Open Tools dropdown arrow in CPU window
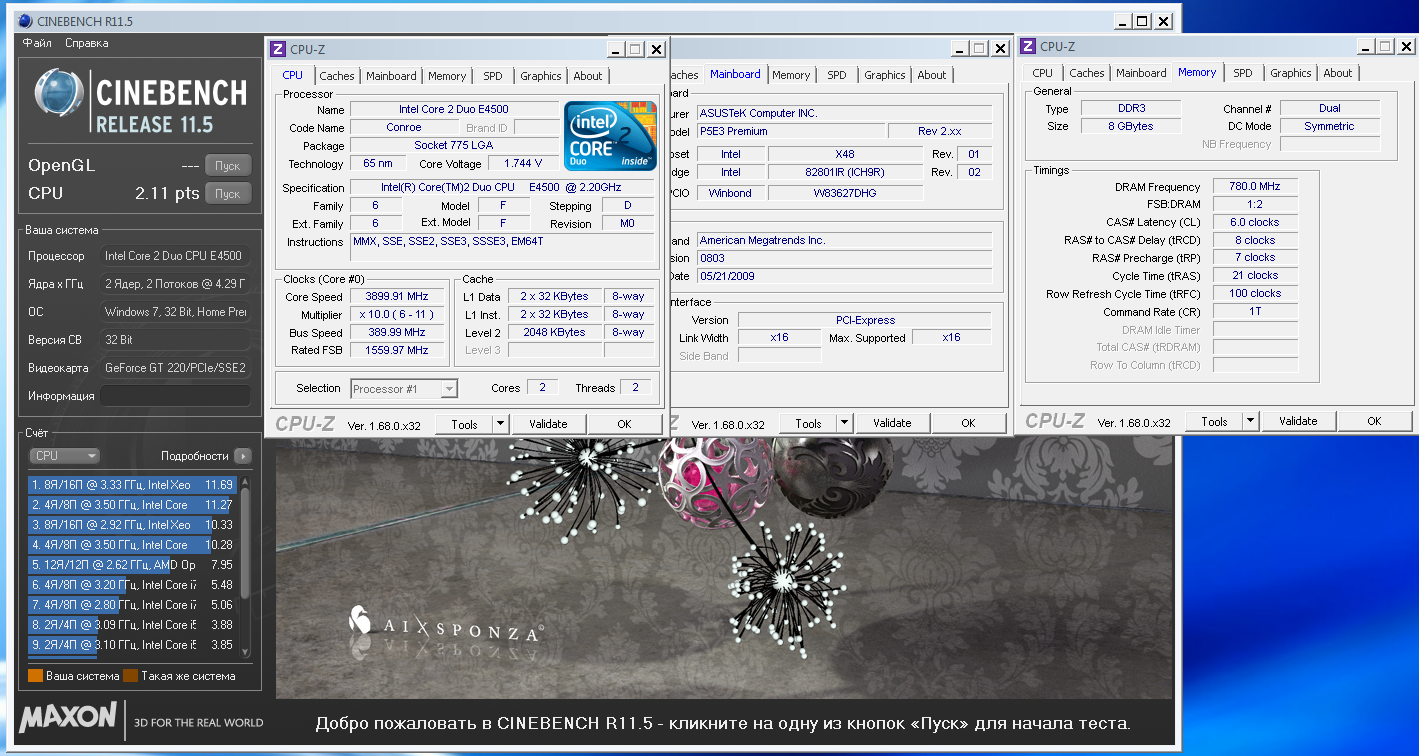 point(501,424)
